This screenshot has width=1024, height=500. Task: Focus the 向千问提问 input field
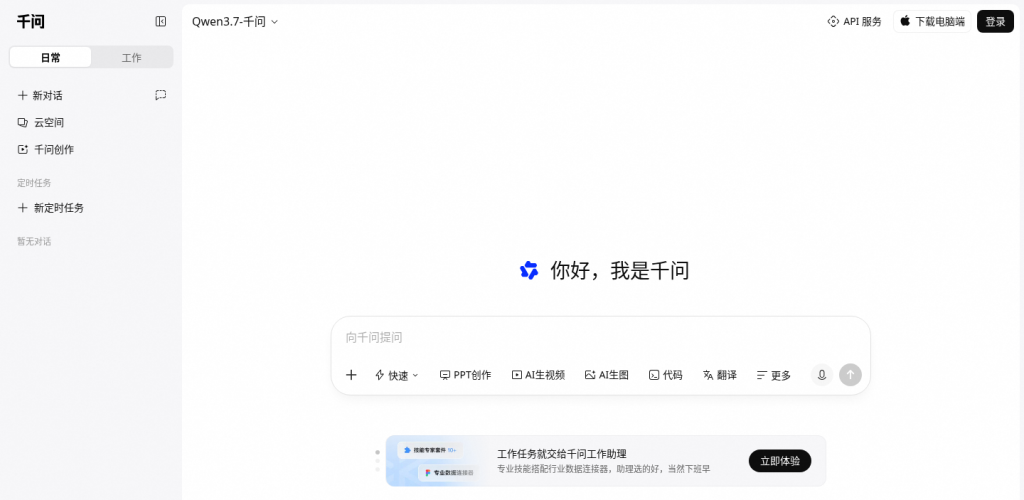pos(600,337)
